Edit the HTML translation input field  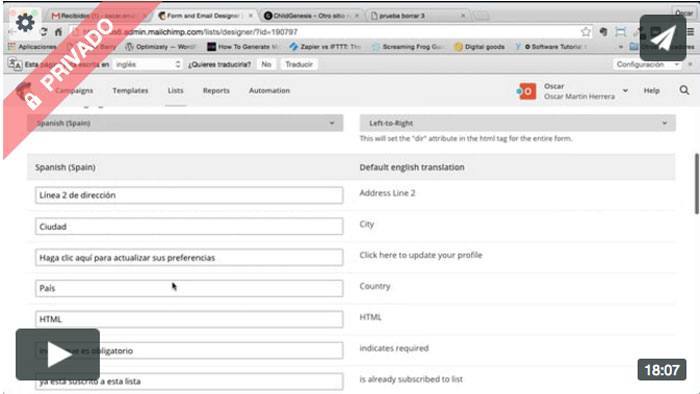coord(189,319)
